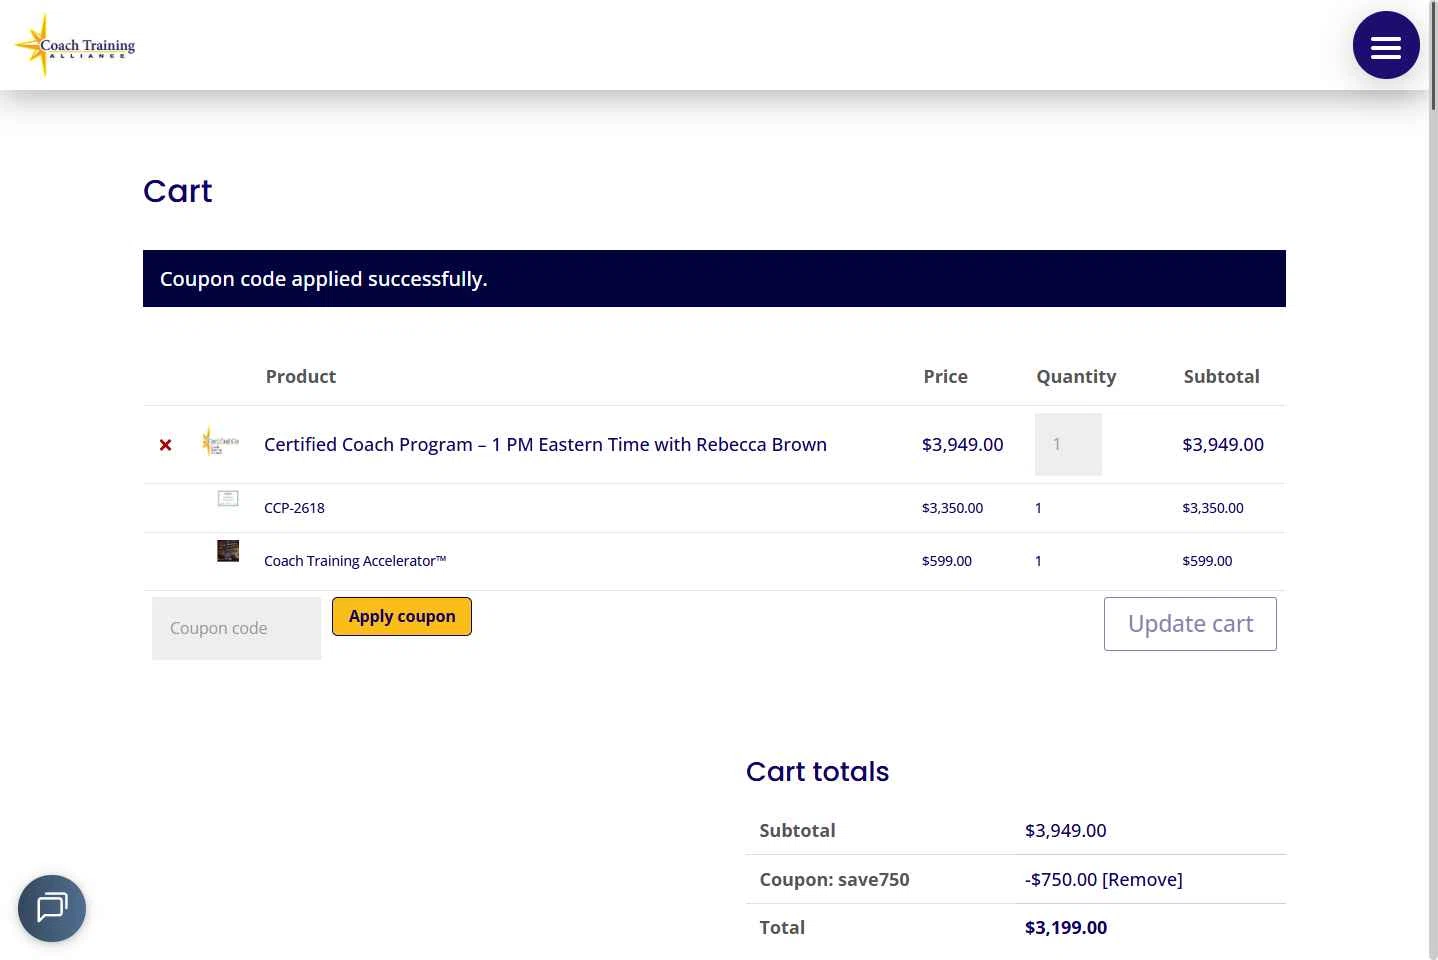Remove the save750 coupon

click(1142, 880)
